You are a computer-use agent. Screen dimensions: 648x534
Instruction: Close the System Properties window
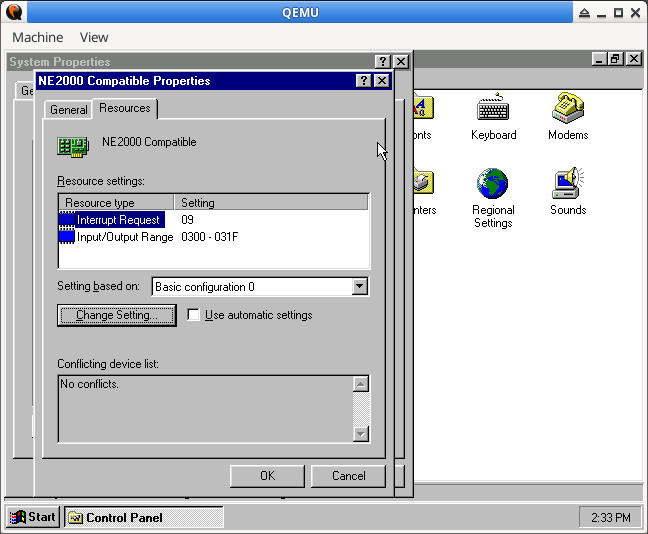[x=401, y=62]
